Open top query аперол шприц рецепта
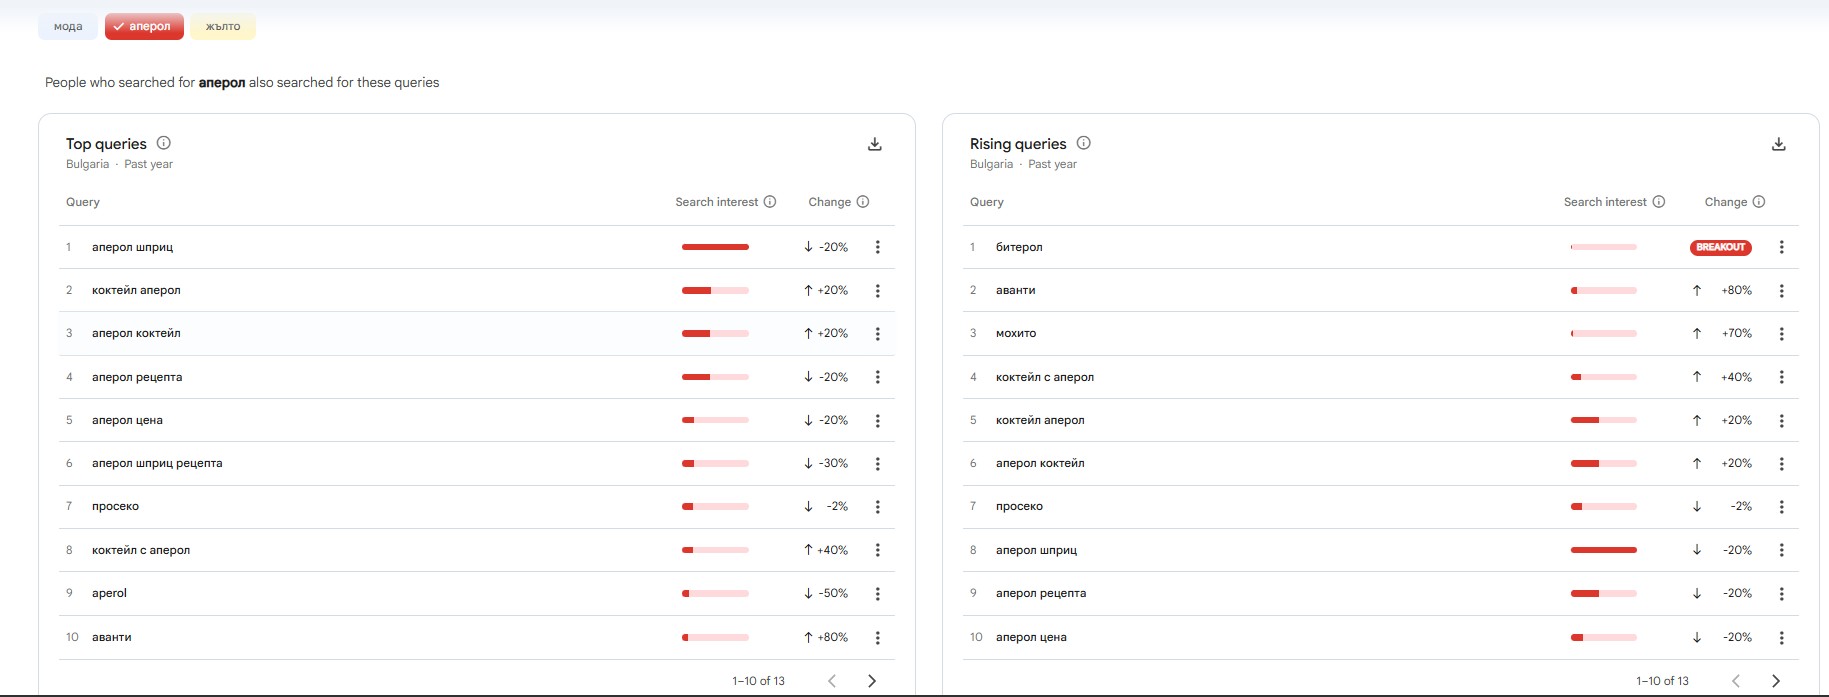Image resolution: width=1829 pixels, height=697 pixels. pos(157,463)
